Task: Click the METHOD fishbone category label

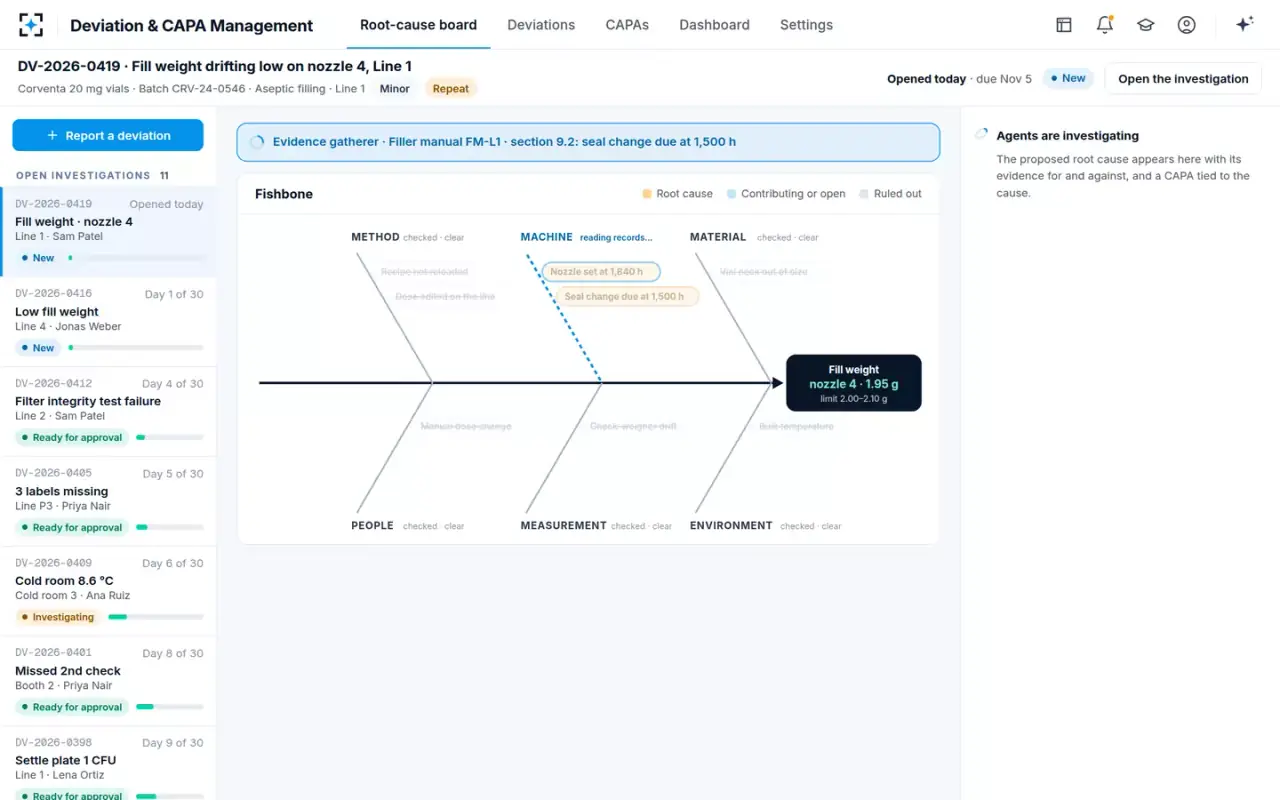Action: click(375, 237)
